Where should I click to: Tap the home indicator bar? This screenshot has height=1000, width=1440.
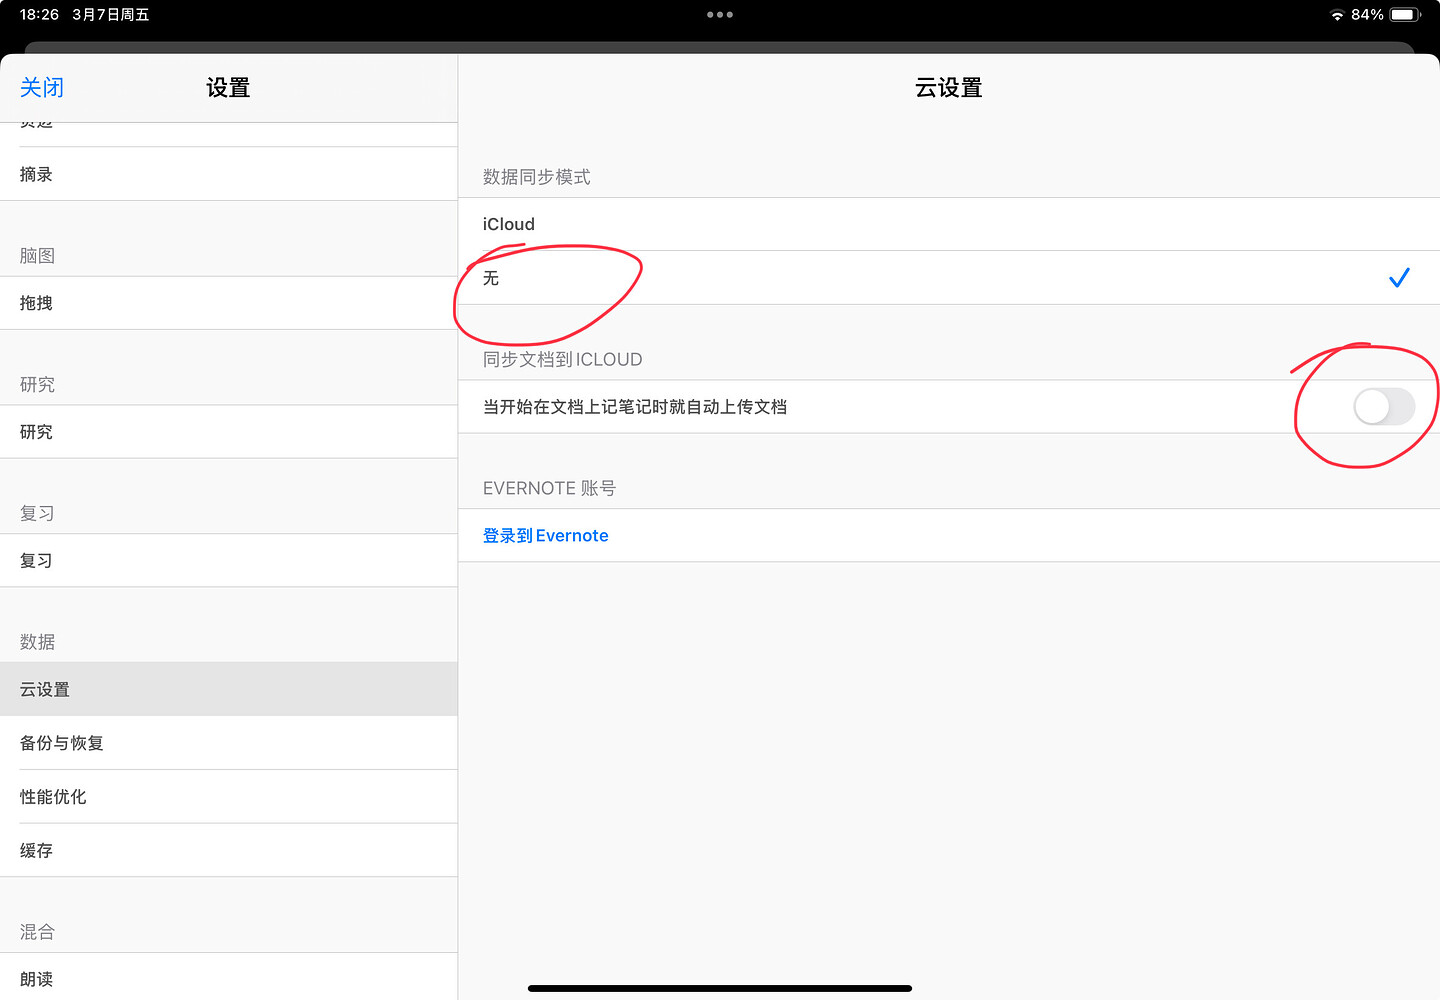click(720, 988)
